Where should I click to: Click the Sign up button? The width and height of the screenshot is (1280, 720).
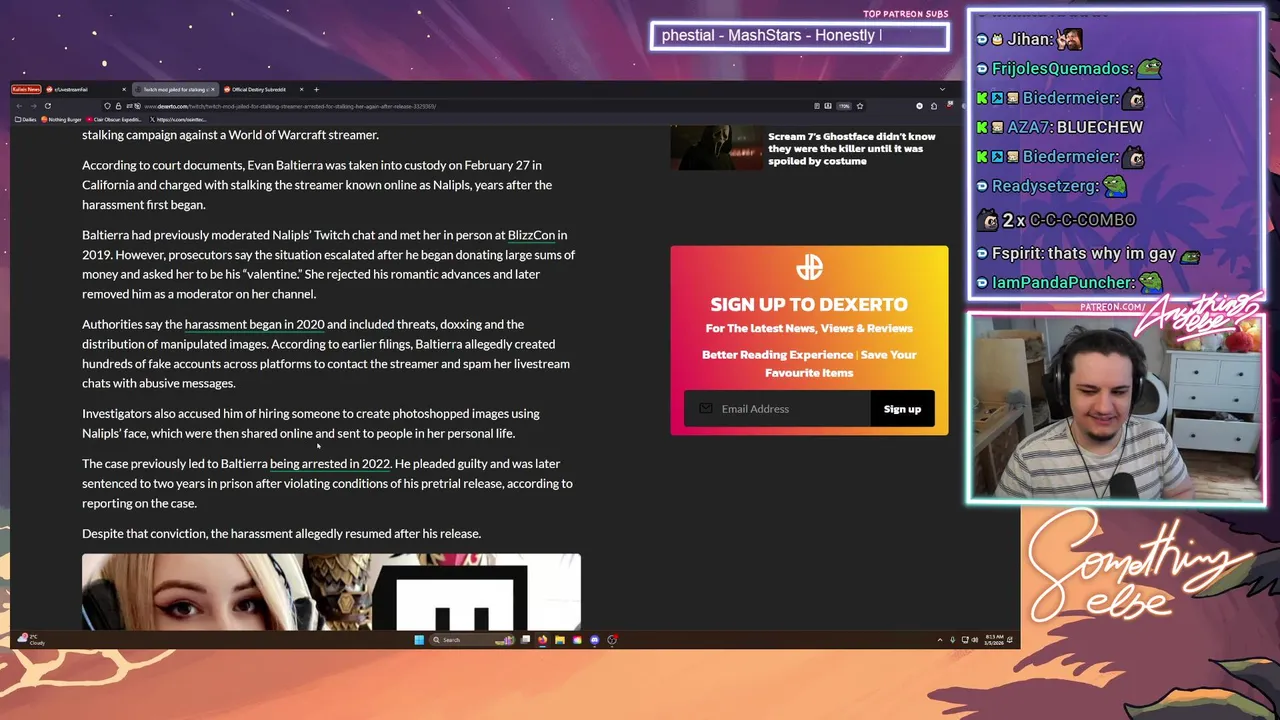coord(902,409)
